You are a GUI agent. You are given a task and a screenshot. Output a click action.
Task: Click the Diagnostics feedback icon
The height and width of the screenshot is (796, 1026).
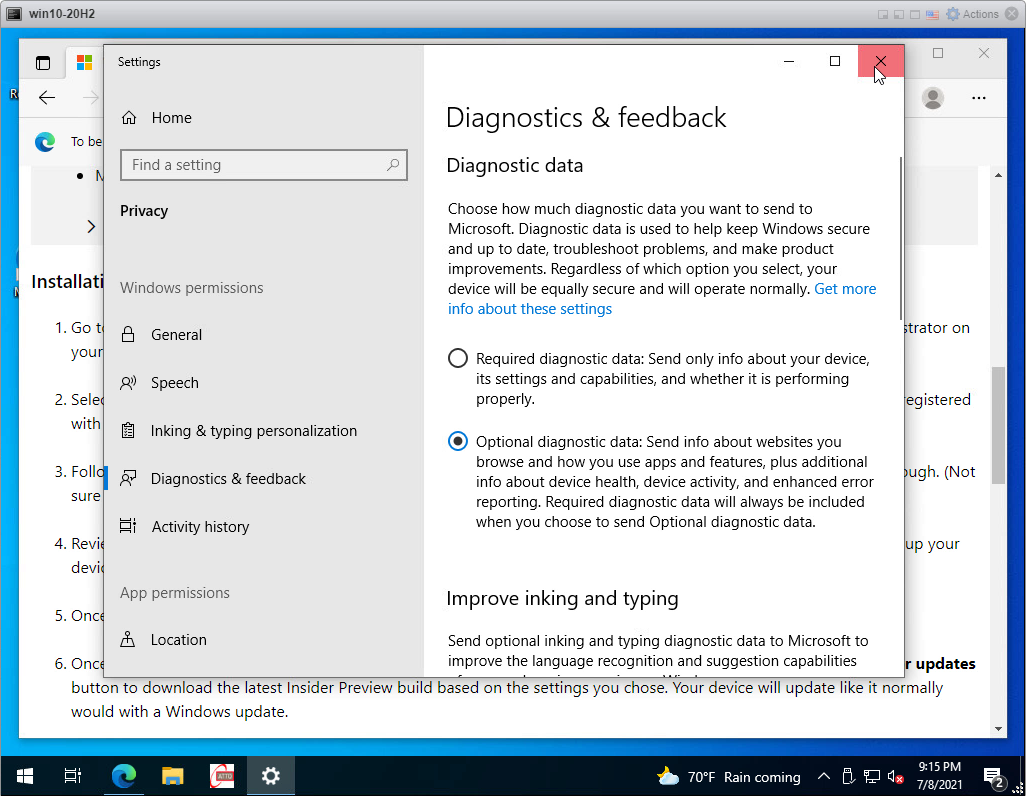coord(128,479)
